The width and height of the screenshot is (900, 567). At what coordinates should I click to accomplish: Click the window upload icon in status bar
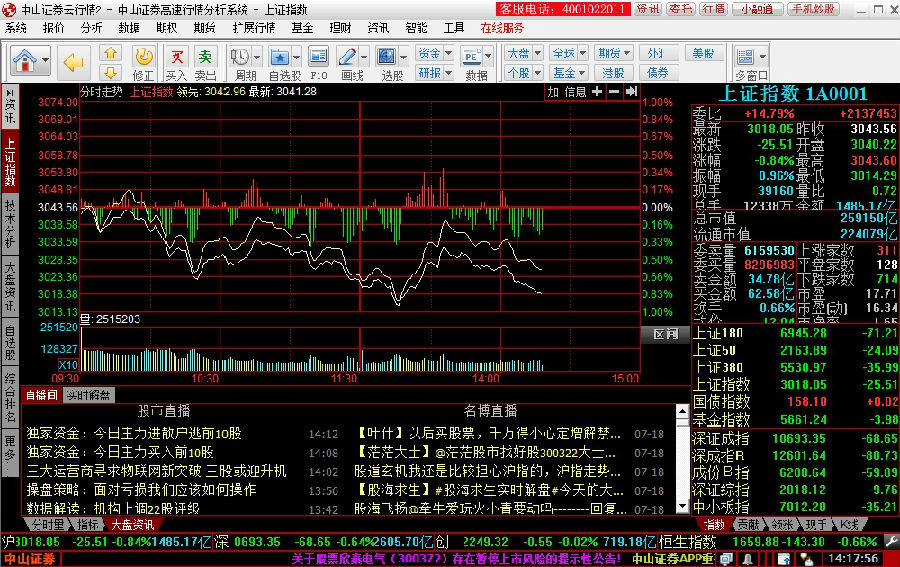click(783, 558)
